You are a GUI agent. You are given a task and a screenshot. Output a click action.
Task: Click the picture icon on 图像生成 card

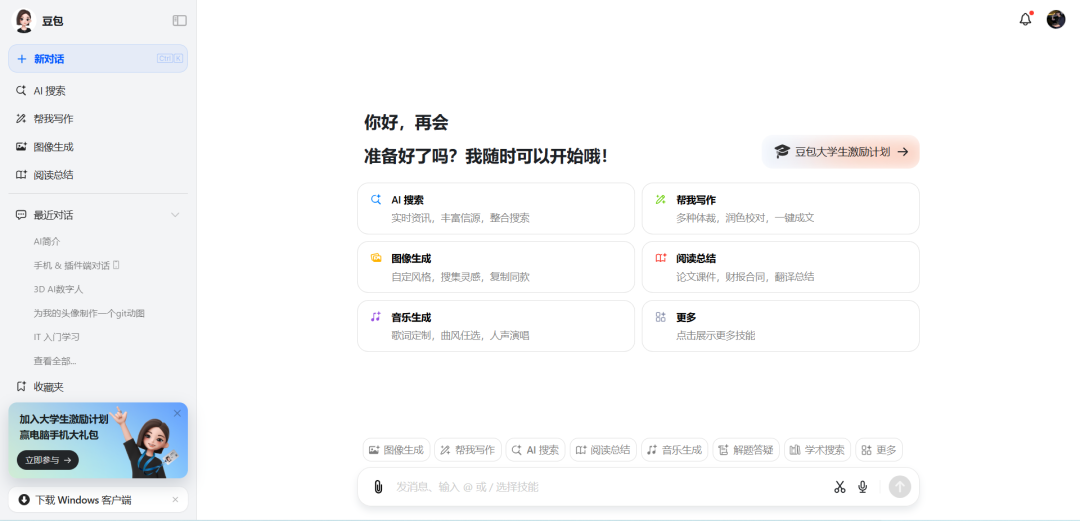pos(376,258)
